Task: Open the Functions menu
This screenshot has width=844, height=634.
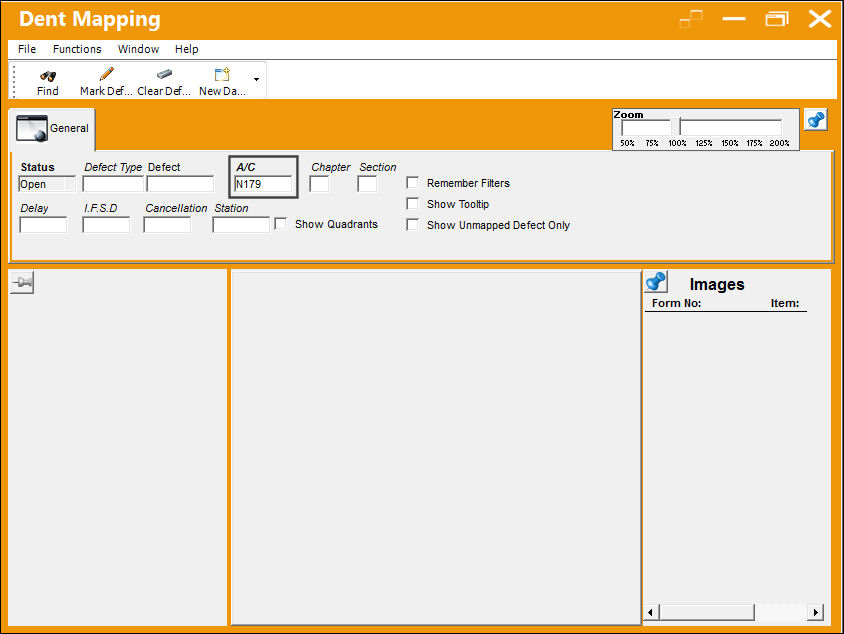Action: (77, 49)
